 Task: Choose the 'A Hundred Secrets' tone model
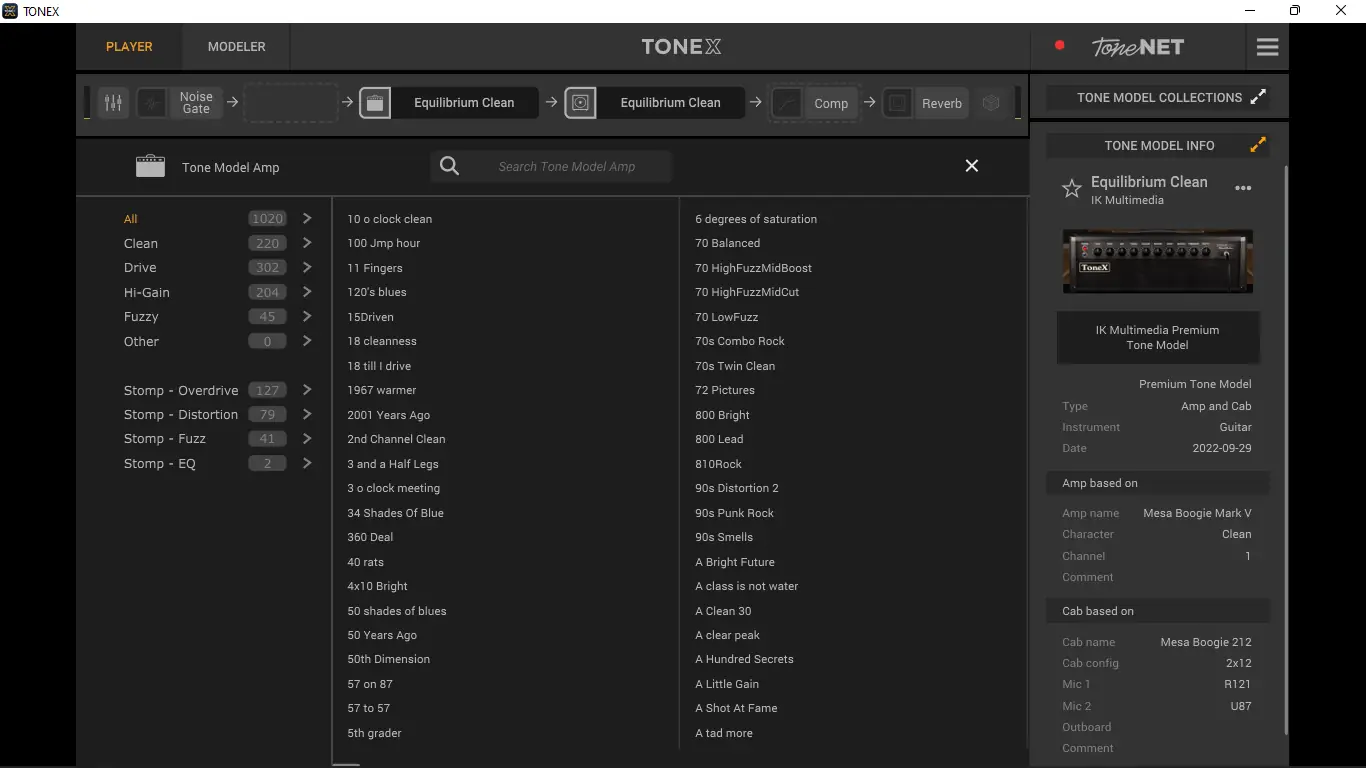(x=744, y=659)
